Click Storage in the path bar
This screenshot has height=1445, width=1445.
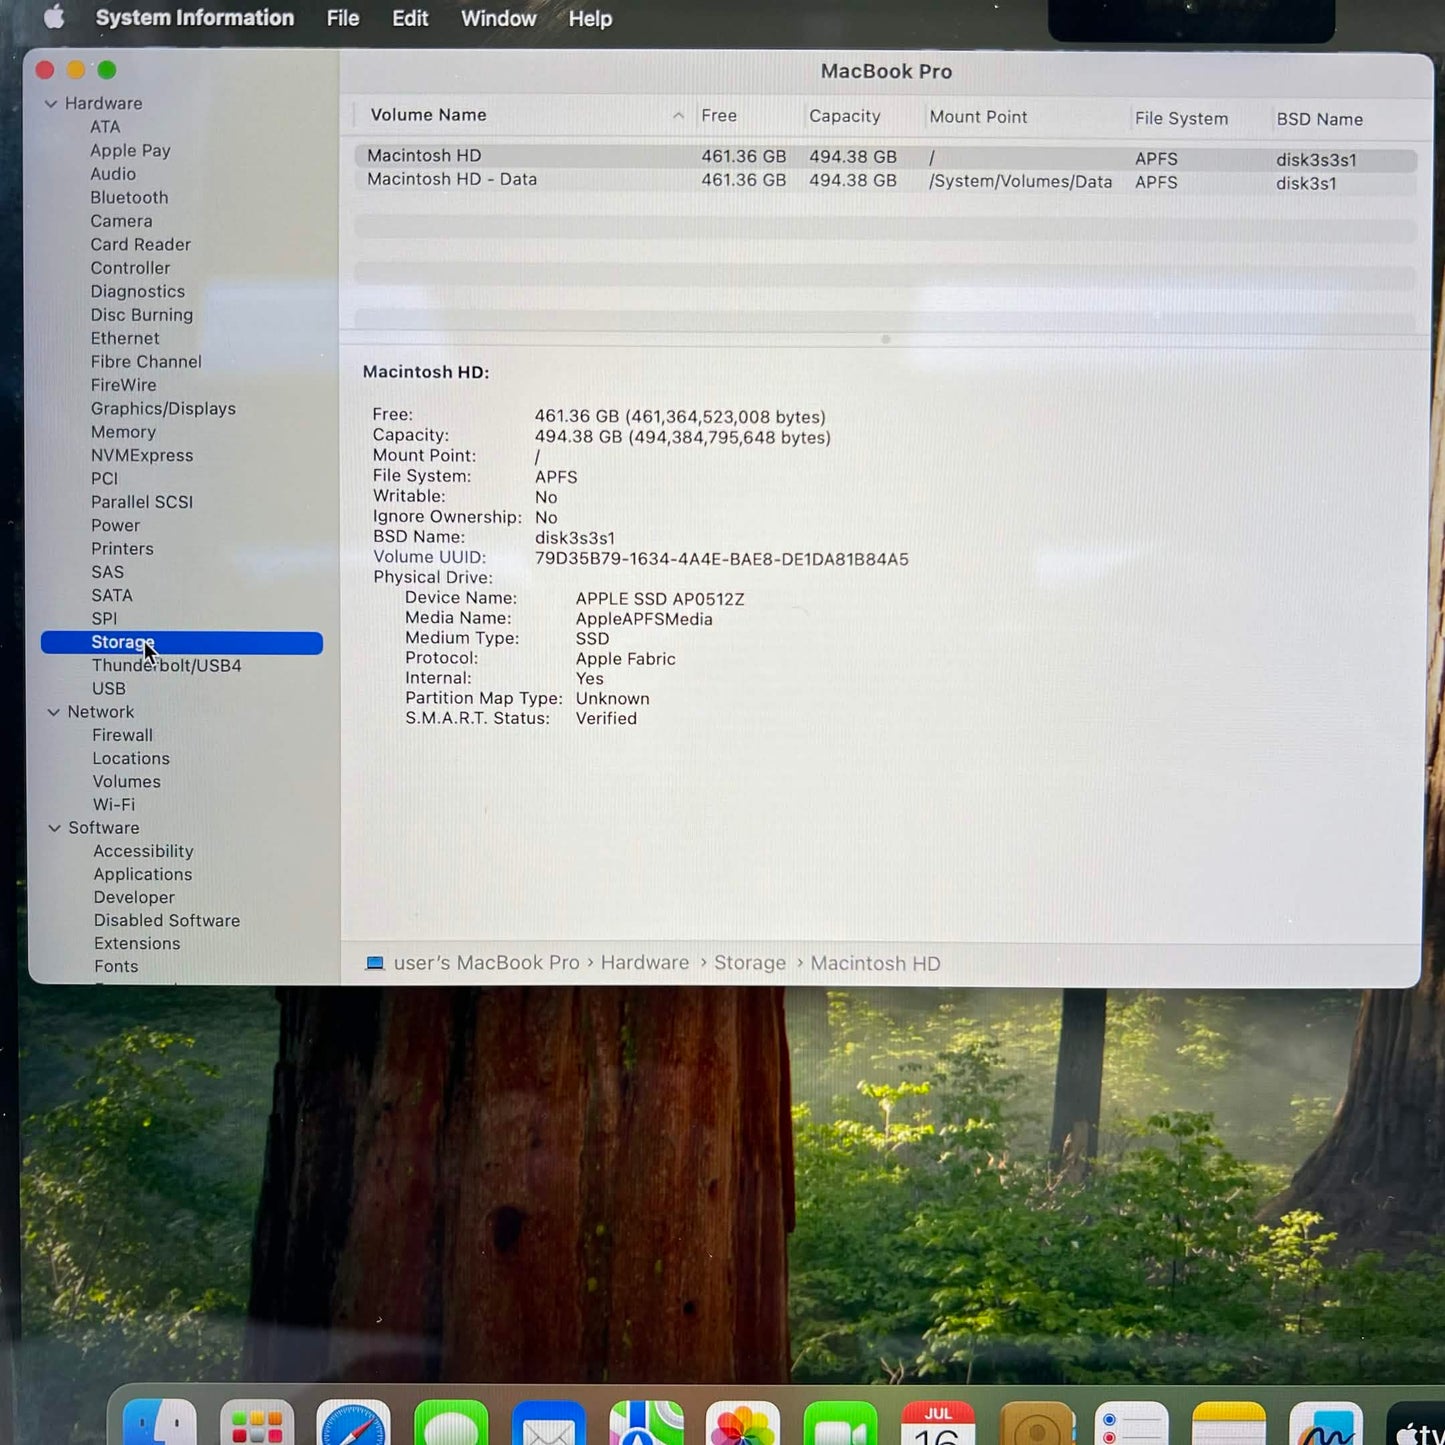(750, 963)
